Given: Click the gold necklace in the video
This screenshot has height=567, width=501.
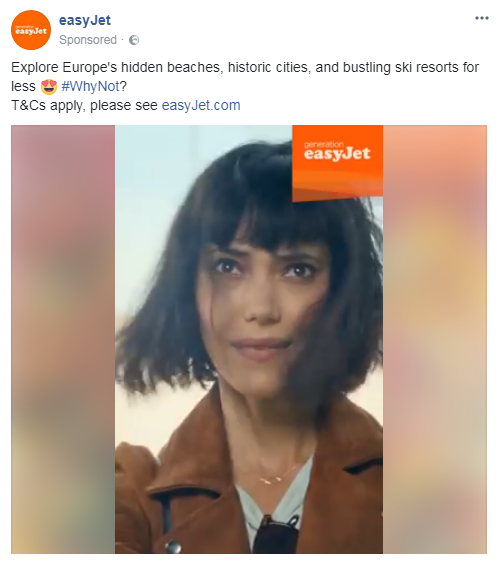Looking at the screenshot, I should click(x=277, y=475).
